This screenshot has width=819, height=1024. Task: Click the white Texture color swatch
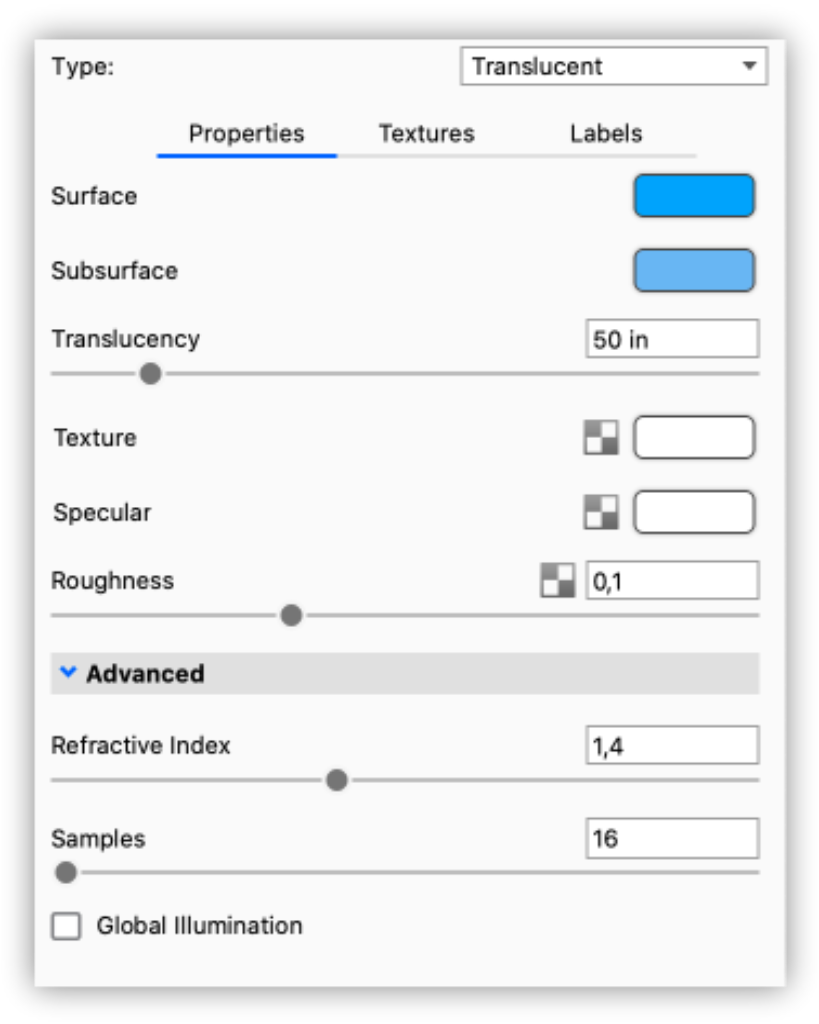pos(693,438)
